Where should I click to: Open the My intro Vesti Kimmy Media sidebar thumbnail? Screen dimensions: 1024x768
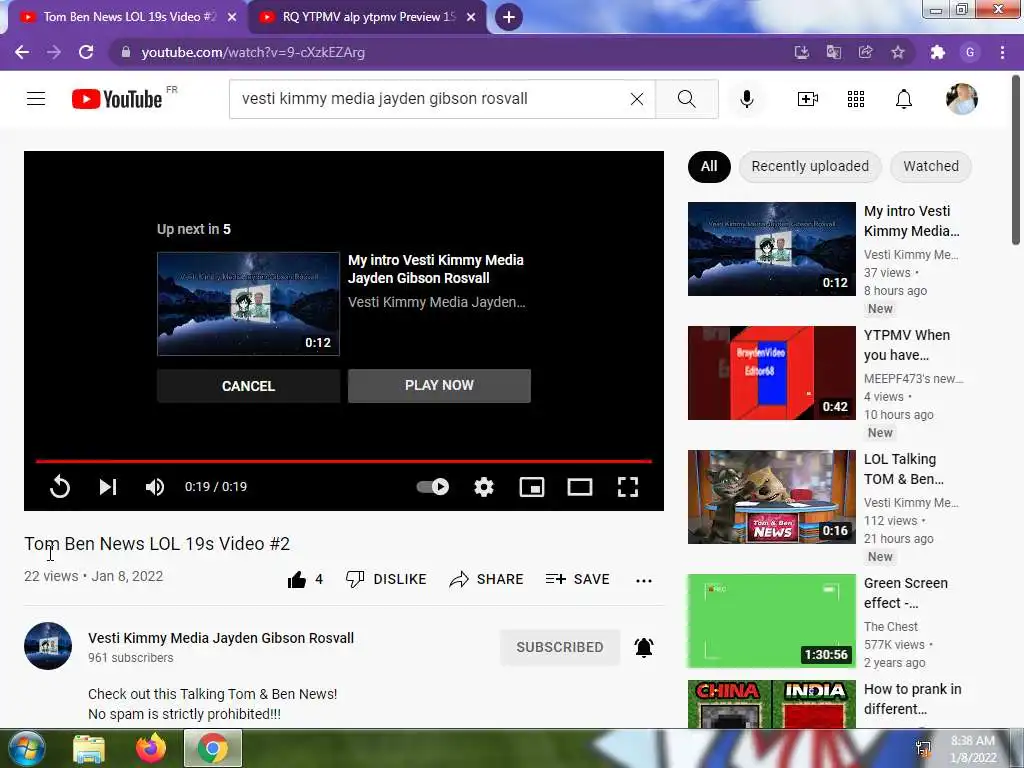click(772, 249)
